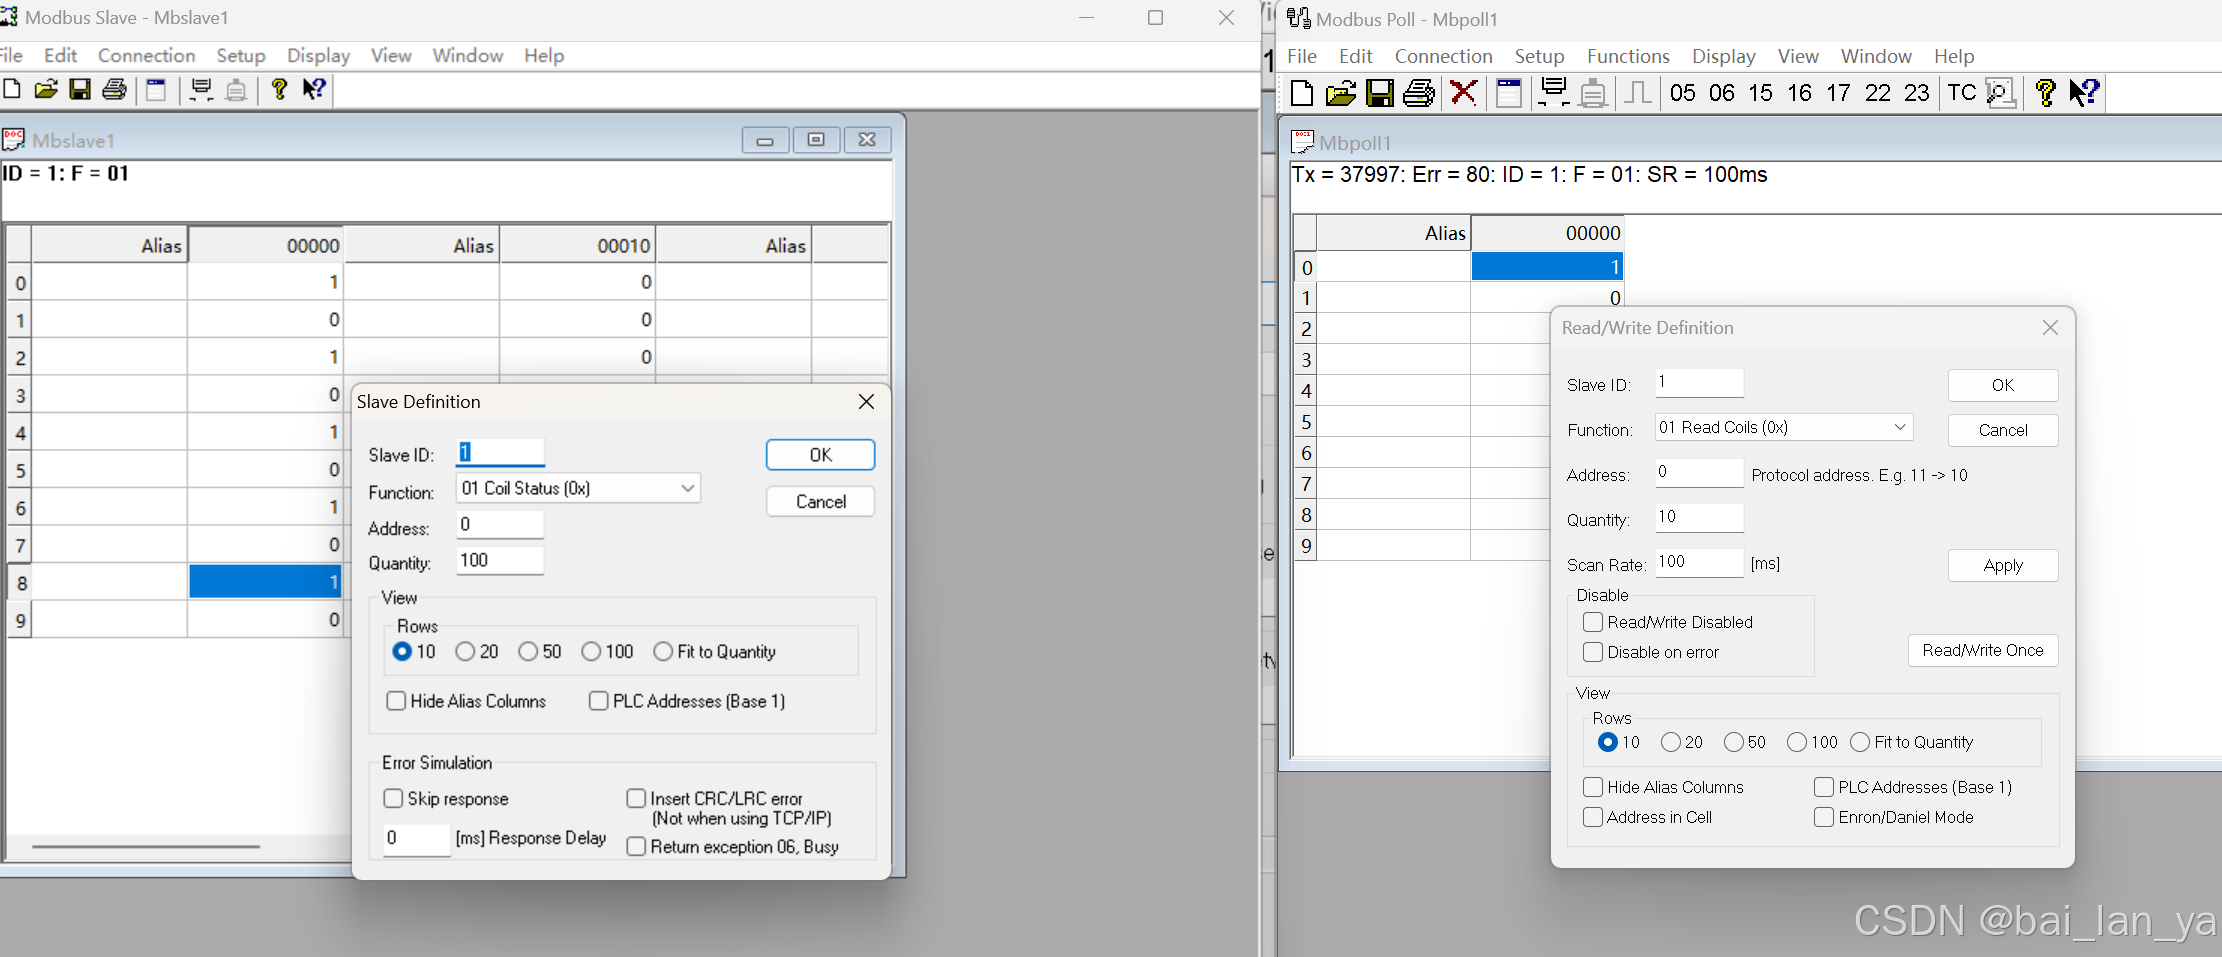Click the Scan Rate field
The height and width of the screenshot is (957, 2222).
pyautogui.click(x=1699, y=562)
